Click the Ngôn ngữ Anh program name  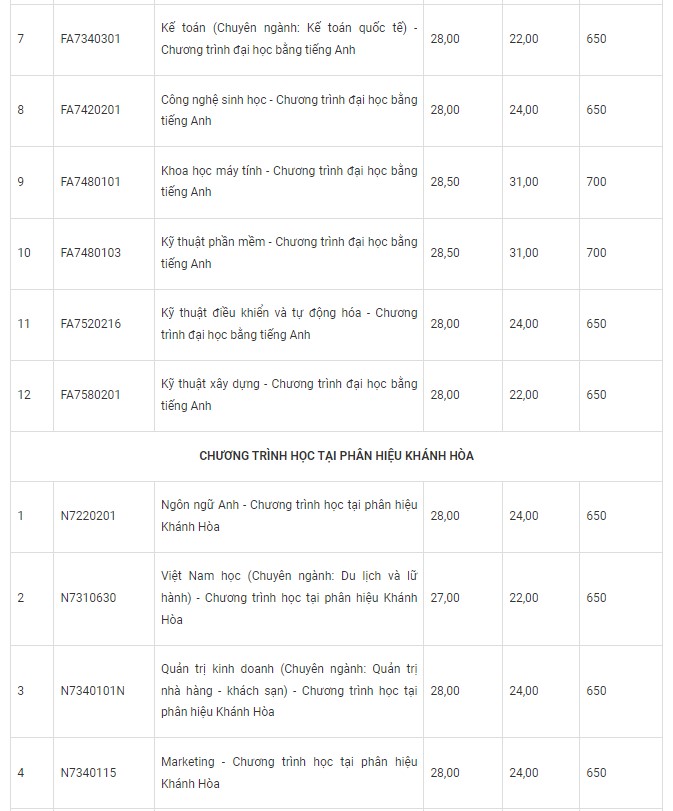pos(289,516)
